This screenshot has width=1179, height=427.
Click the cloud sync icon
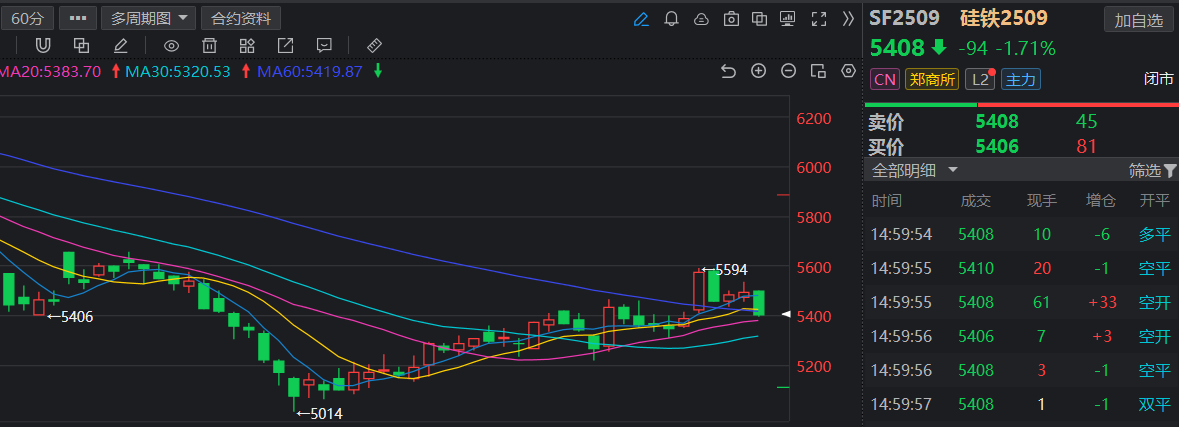click(701, 19)
